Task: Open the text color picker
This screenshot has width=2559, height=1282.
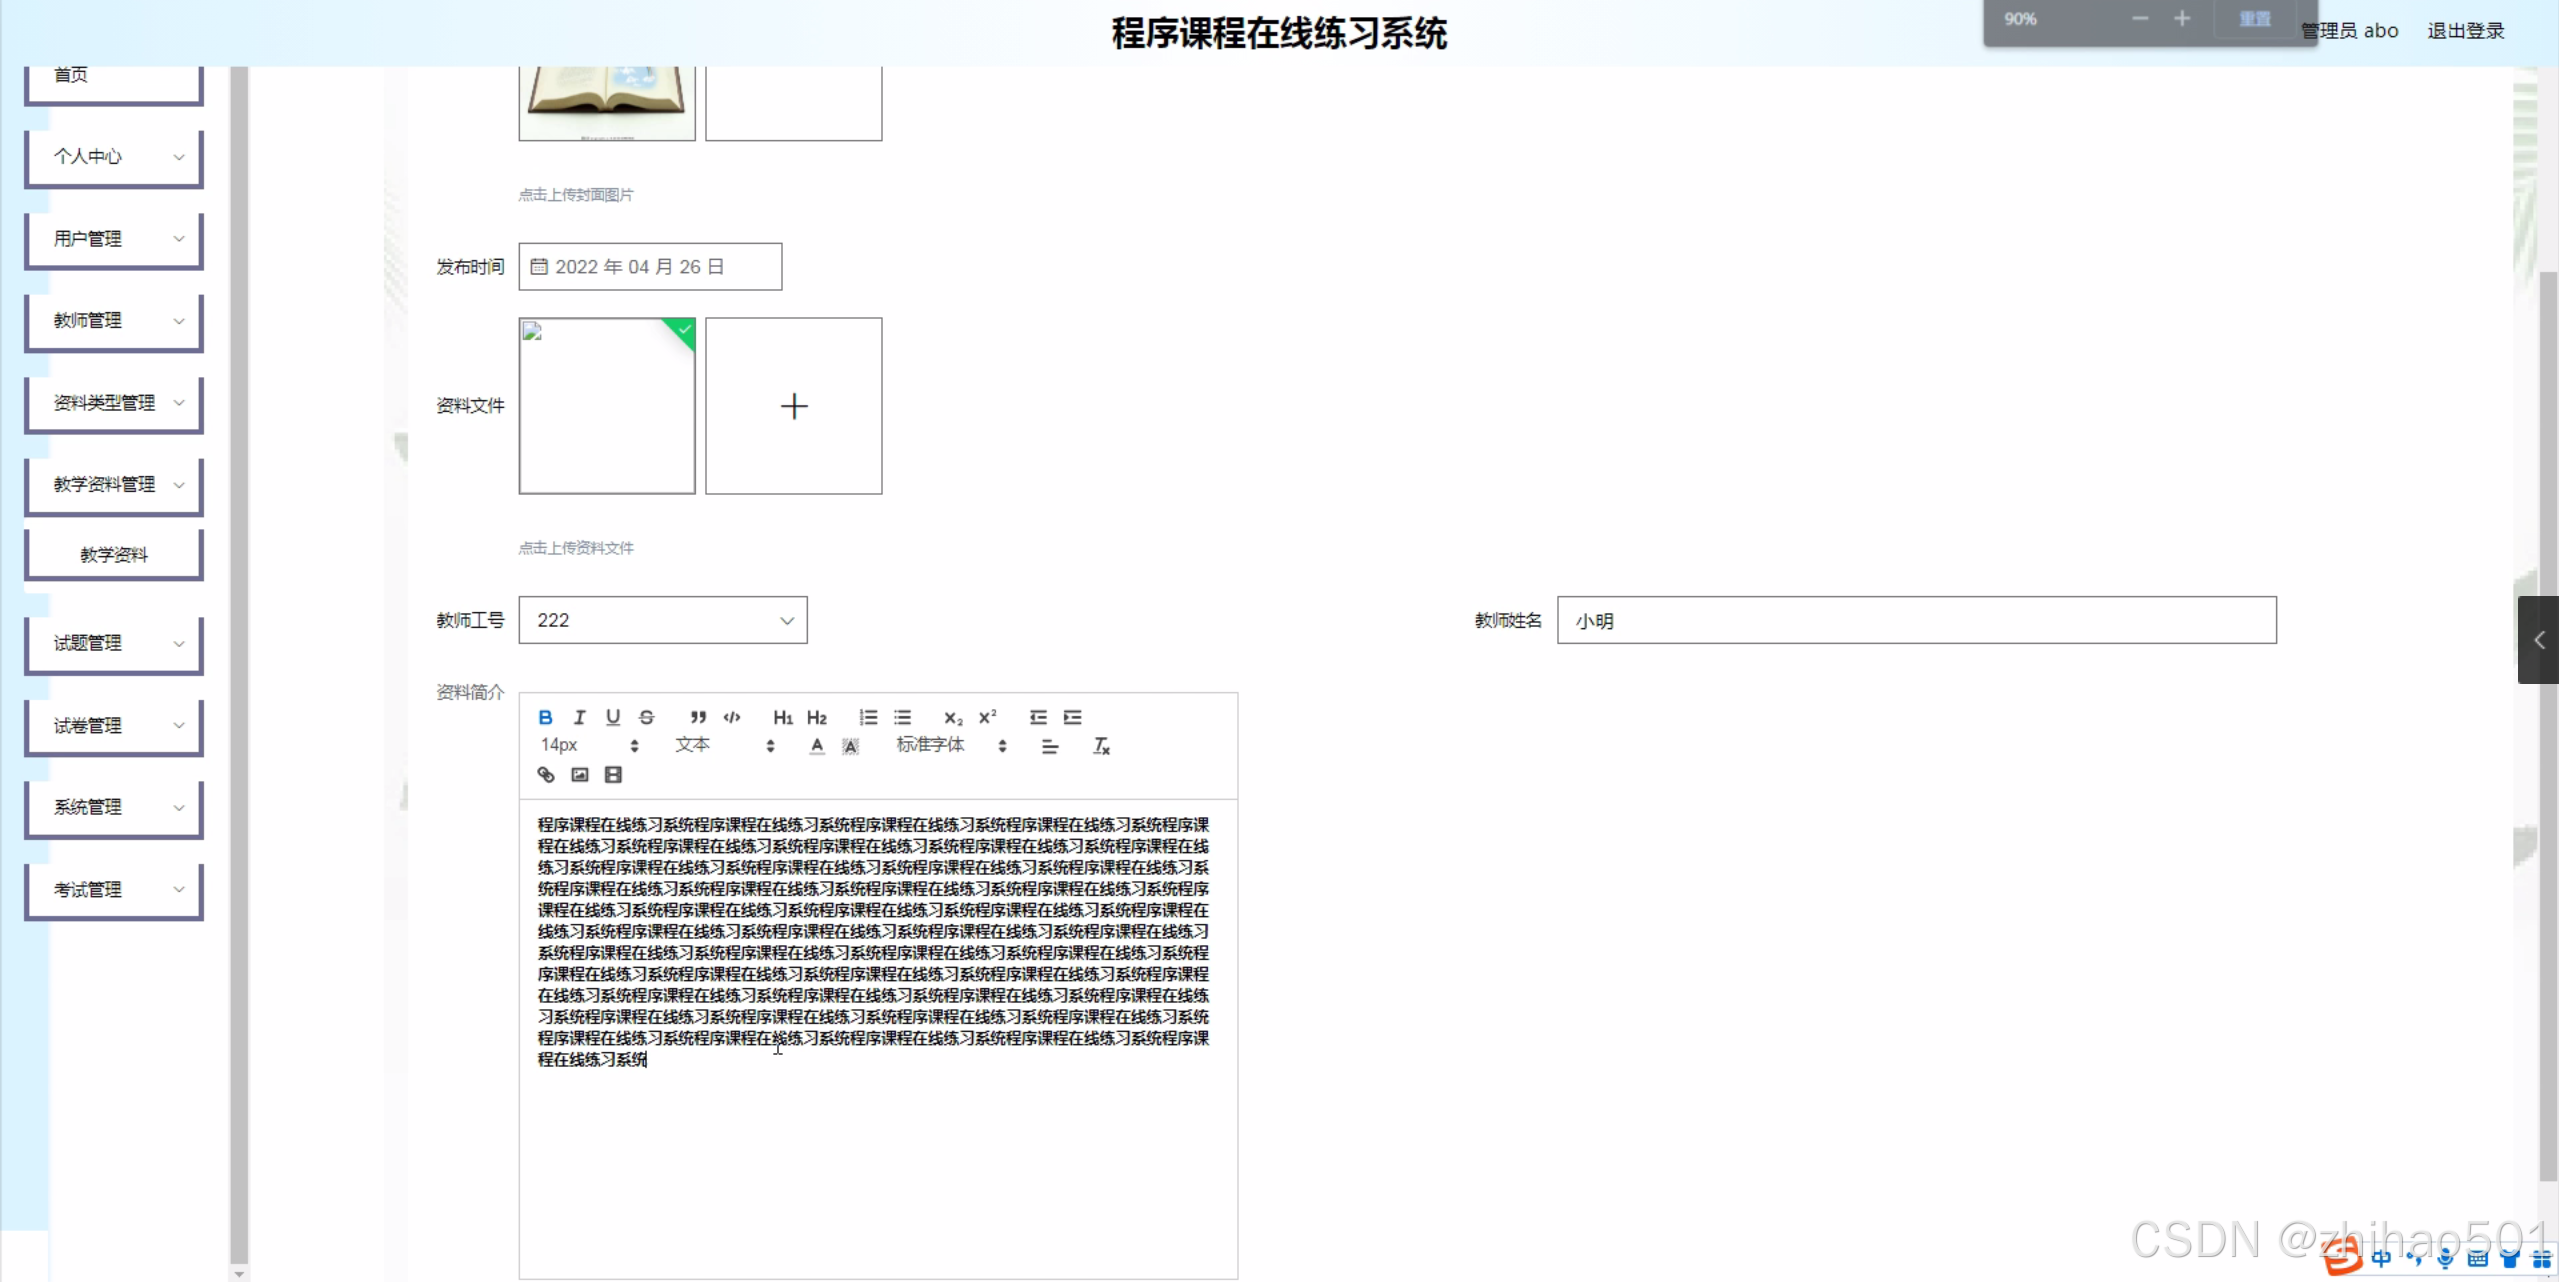Action: pyautogui.click(x=817, y=746)
